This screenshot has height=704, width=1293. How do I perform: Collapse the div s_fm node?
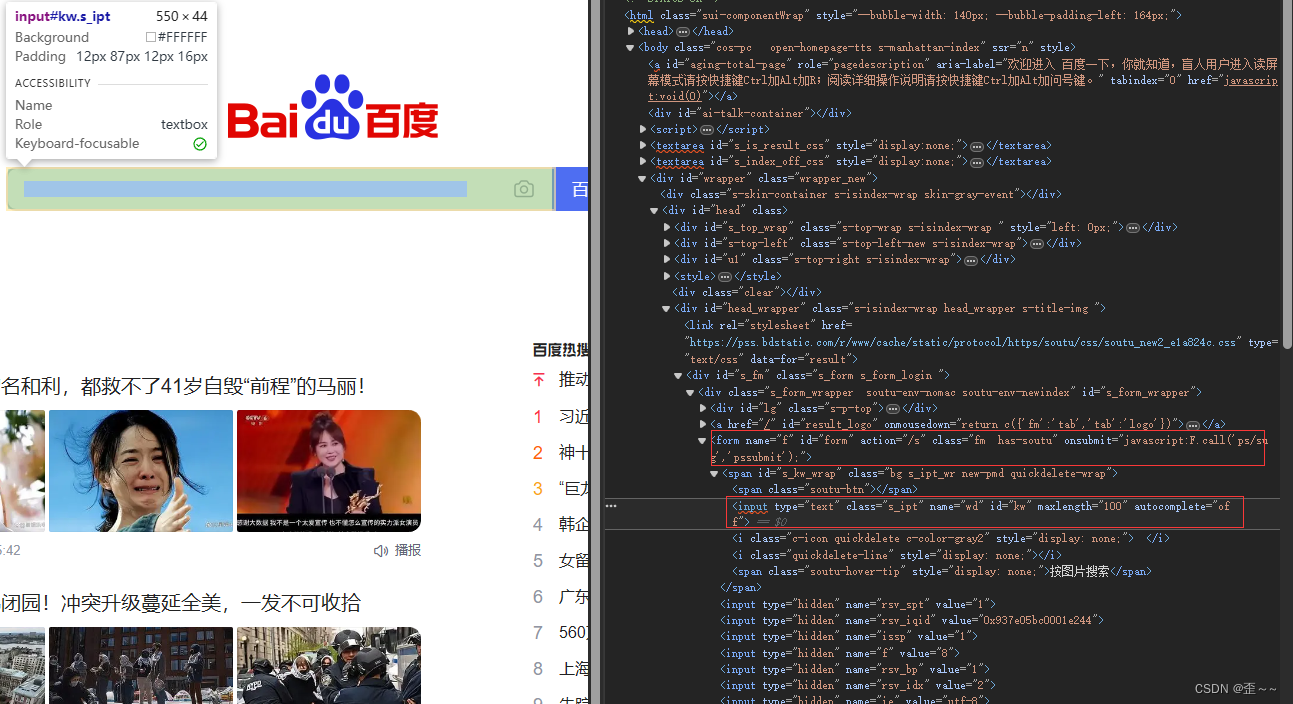(x=679, y=376)
